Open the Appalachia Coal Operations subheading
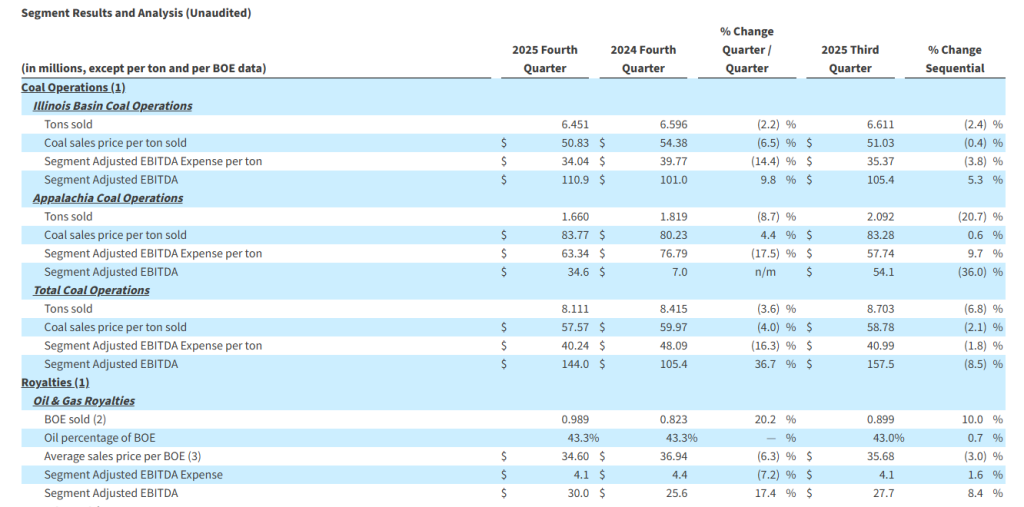 (x=108, y=198)
